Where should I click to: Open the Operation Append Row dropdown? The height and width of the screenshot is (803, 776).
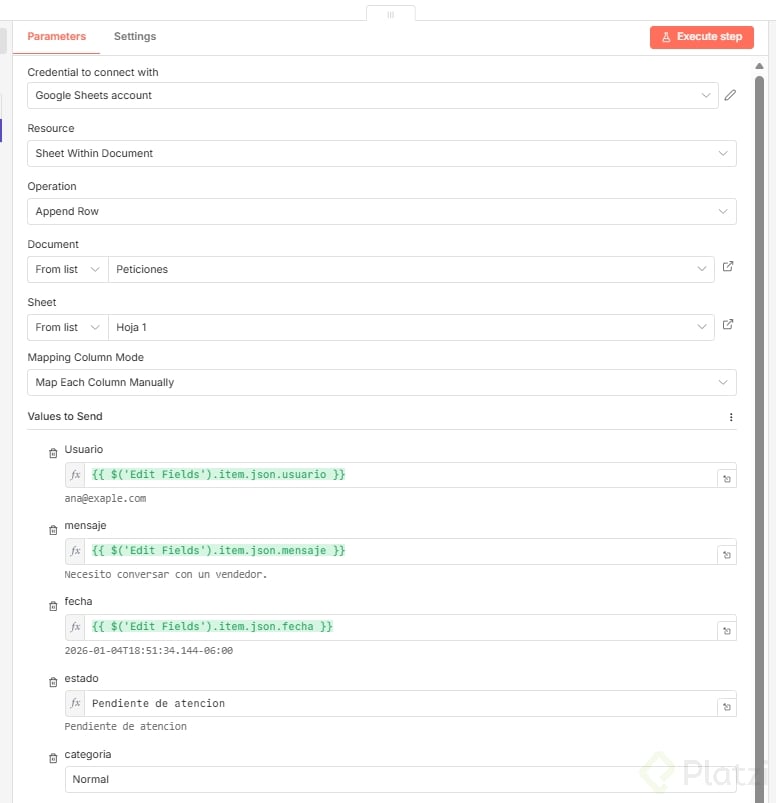381,211
